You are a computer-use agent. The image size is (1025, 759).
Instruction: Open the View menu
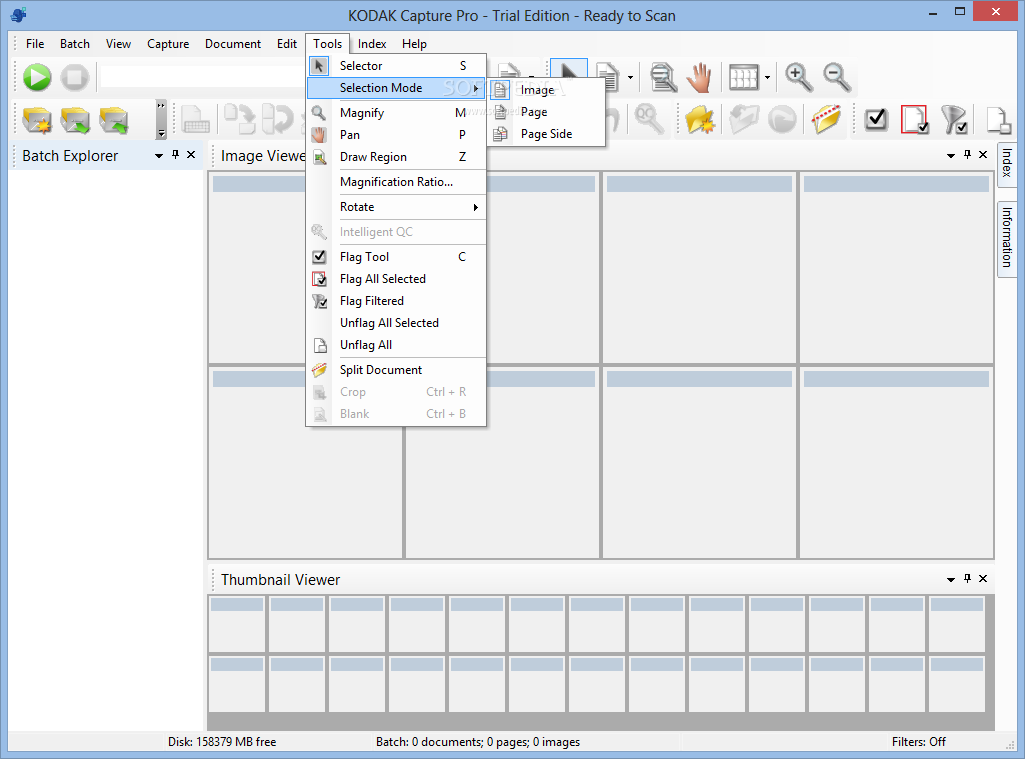click(x=118, y=44)
